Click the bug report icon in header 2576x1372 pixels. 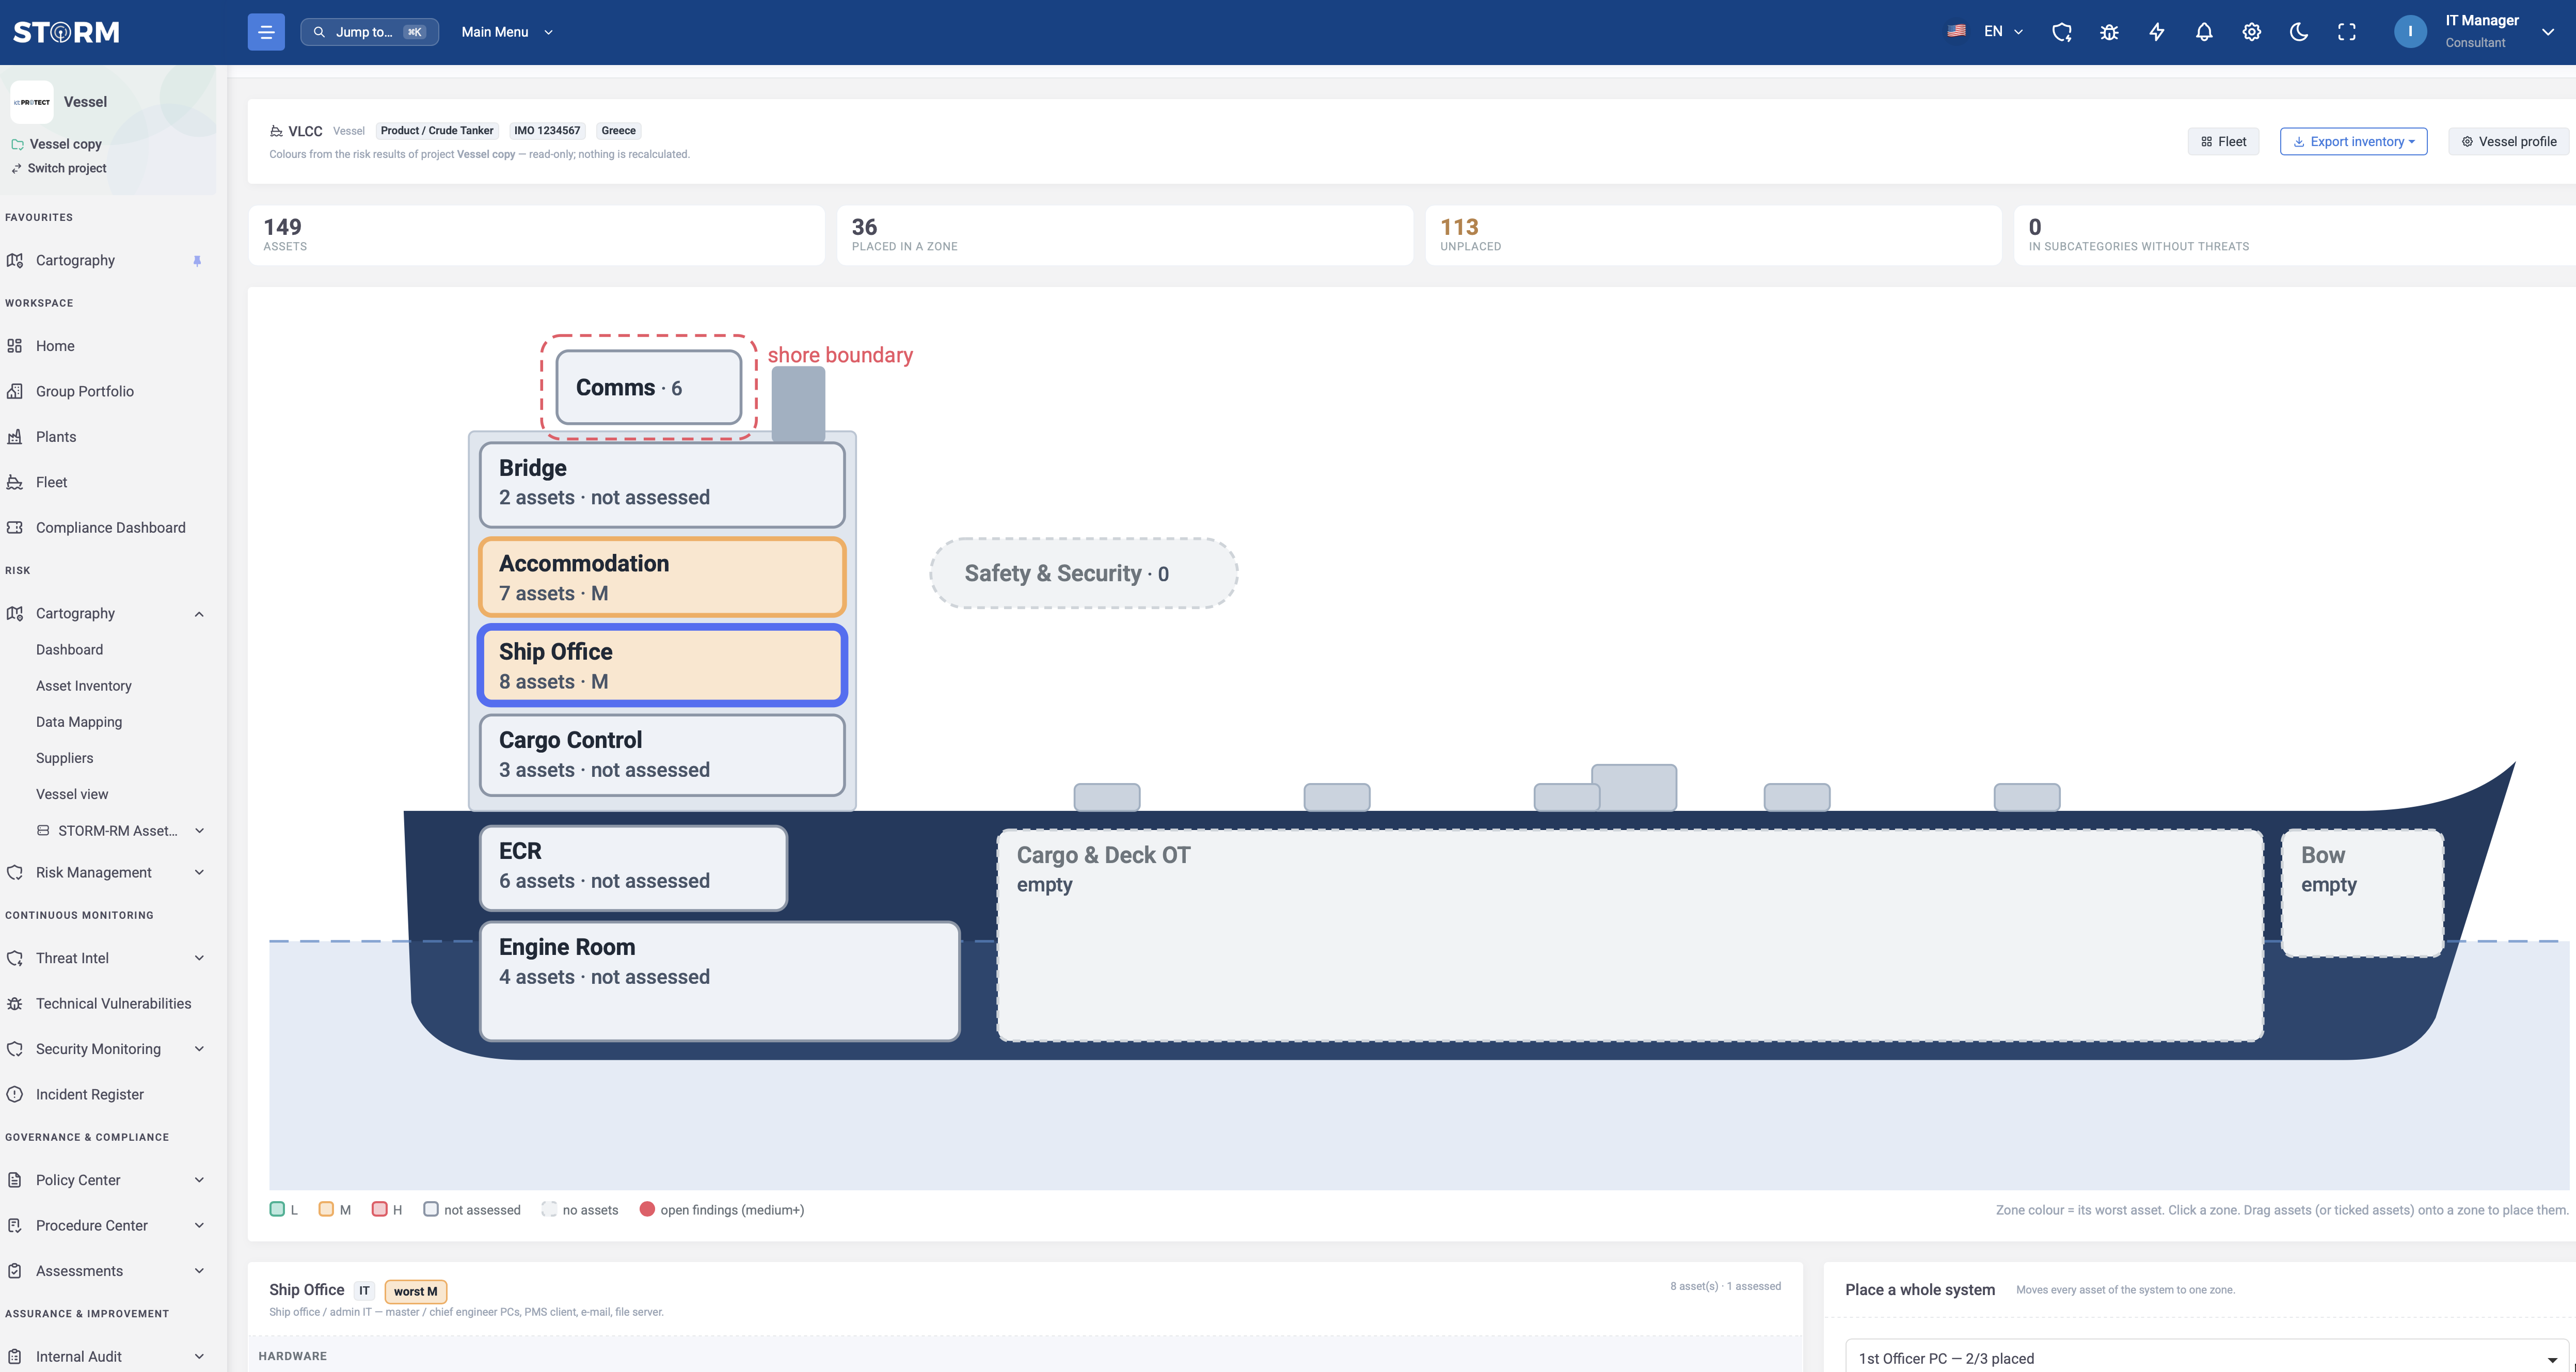[2109, 32]
